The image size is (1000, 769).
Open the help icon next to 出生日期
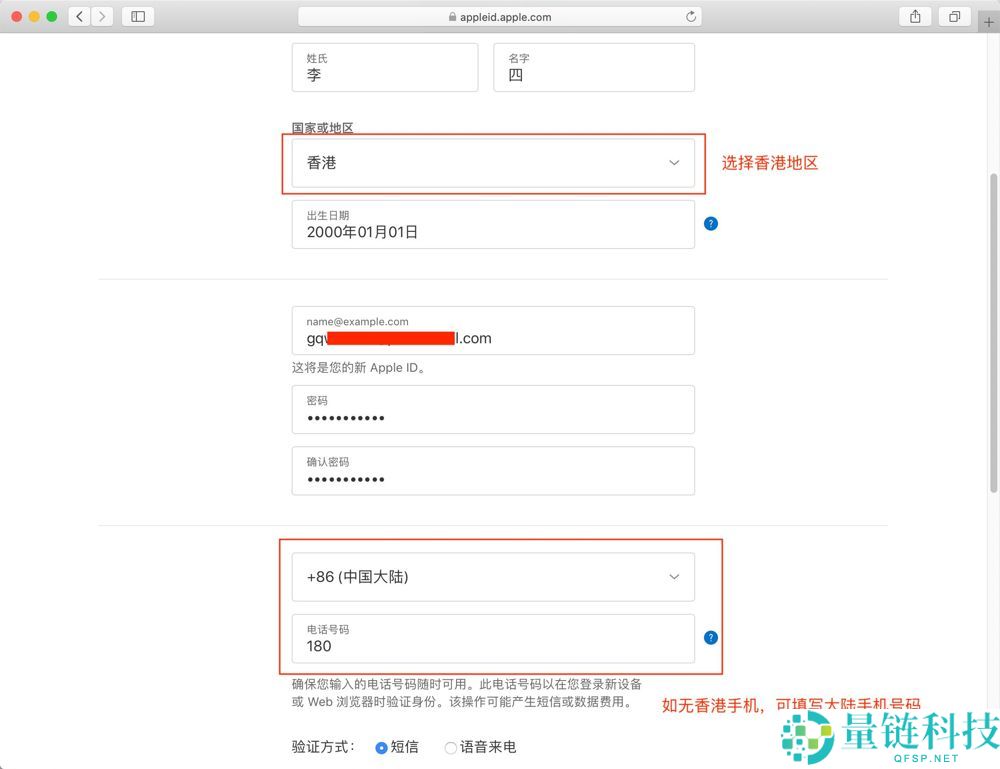click(711, 224)
